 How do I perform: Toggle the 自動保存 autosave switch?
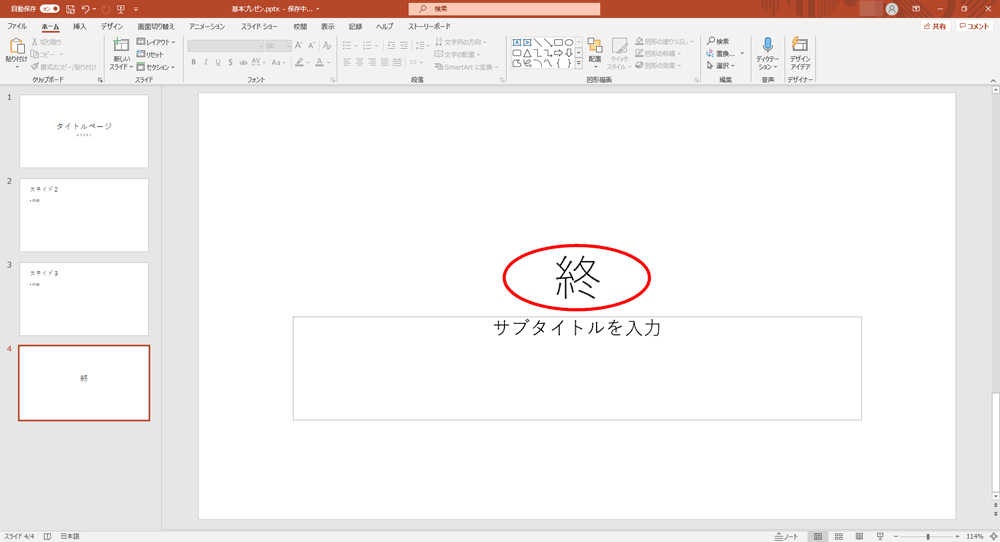coord(49,9)
